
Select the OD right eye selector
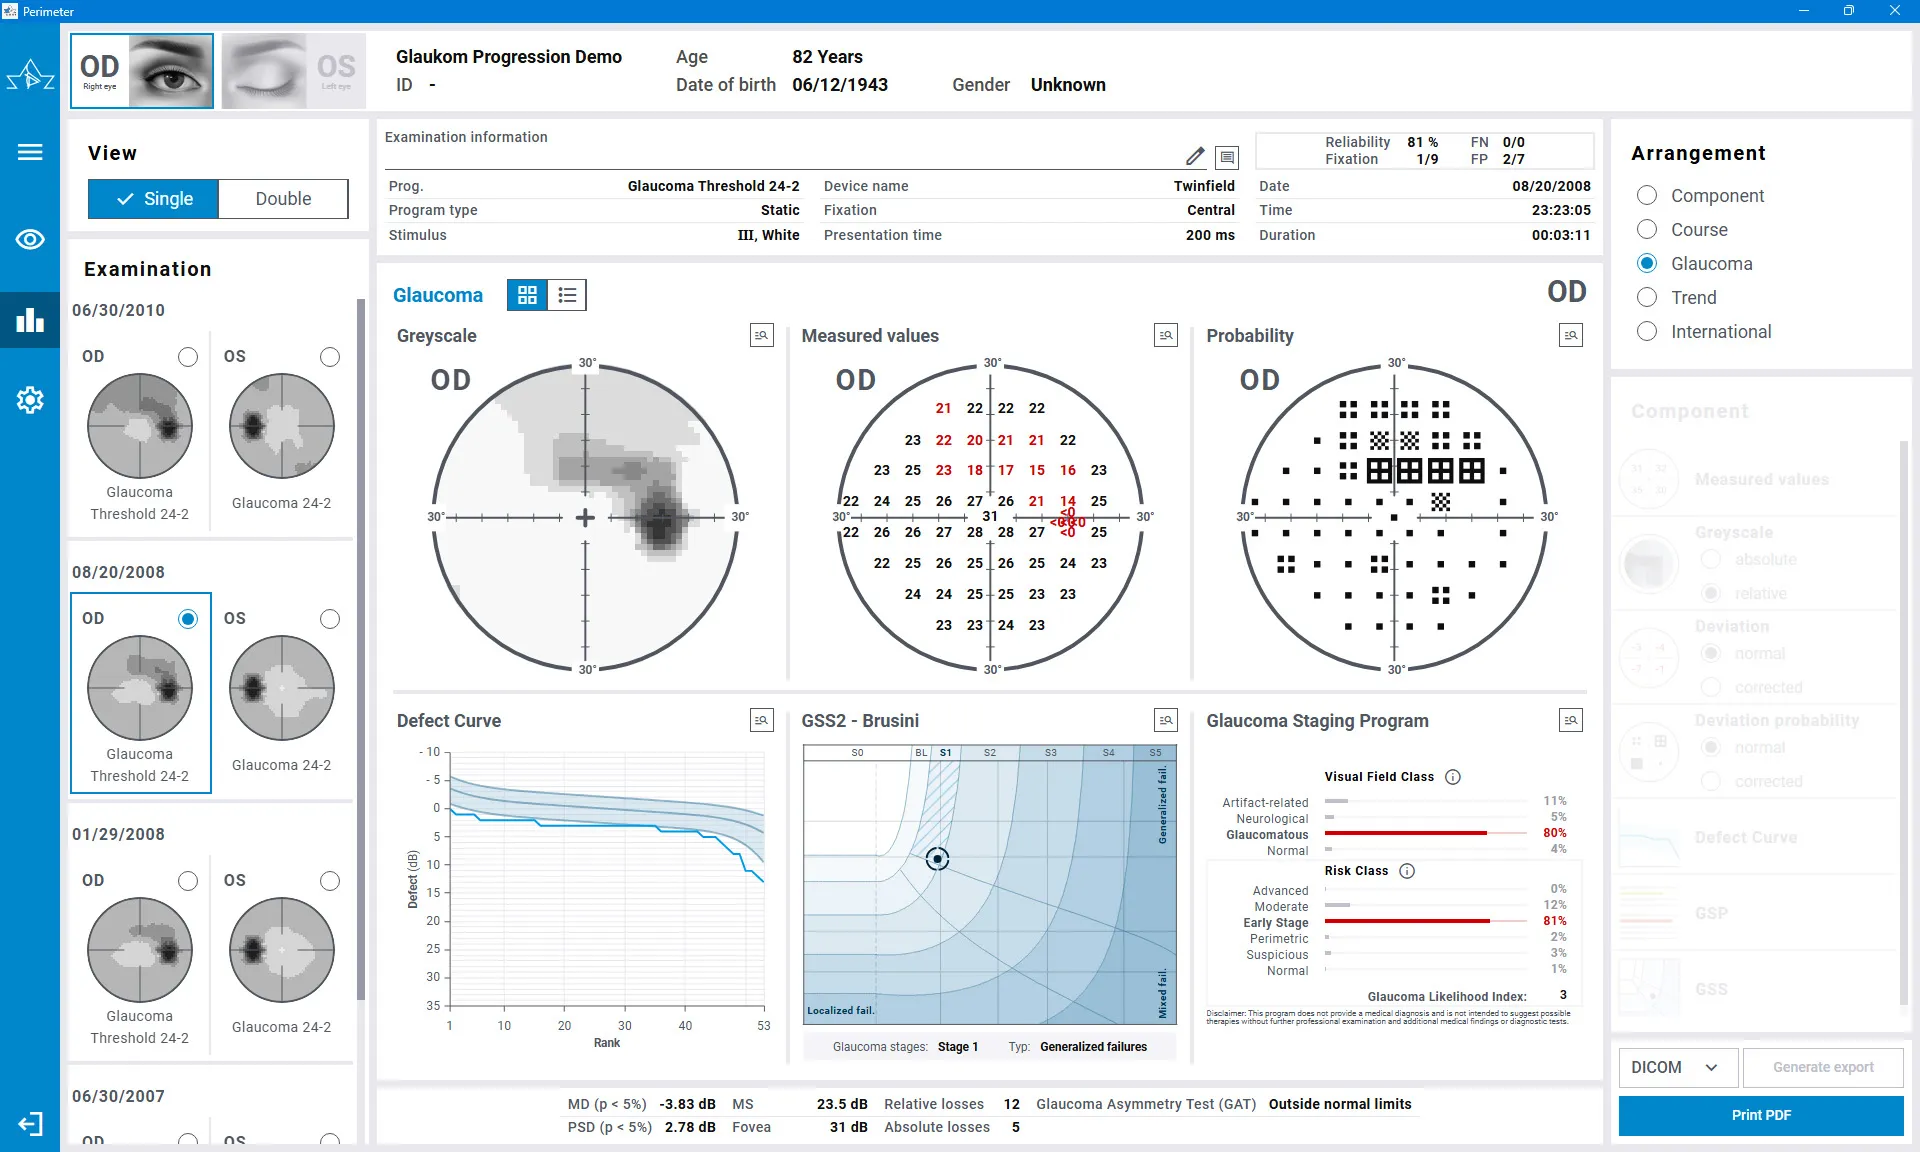click(142, 71)
